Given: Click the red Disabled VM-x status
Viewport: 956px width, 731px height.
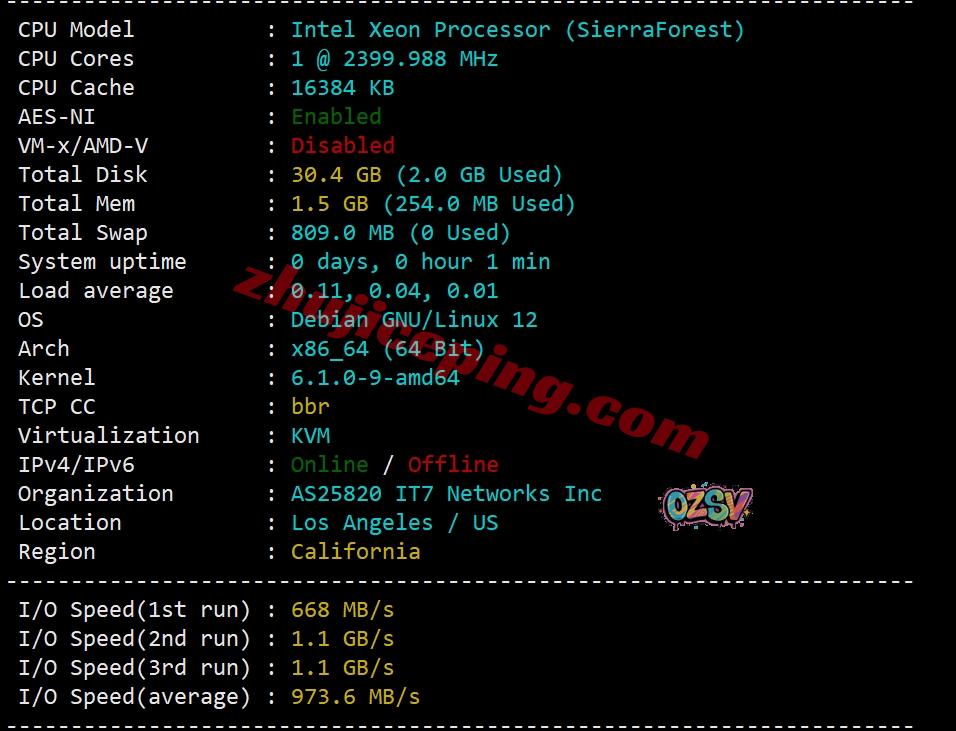Looking at the screenshot, I should [343, 146].
